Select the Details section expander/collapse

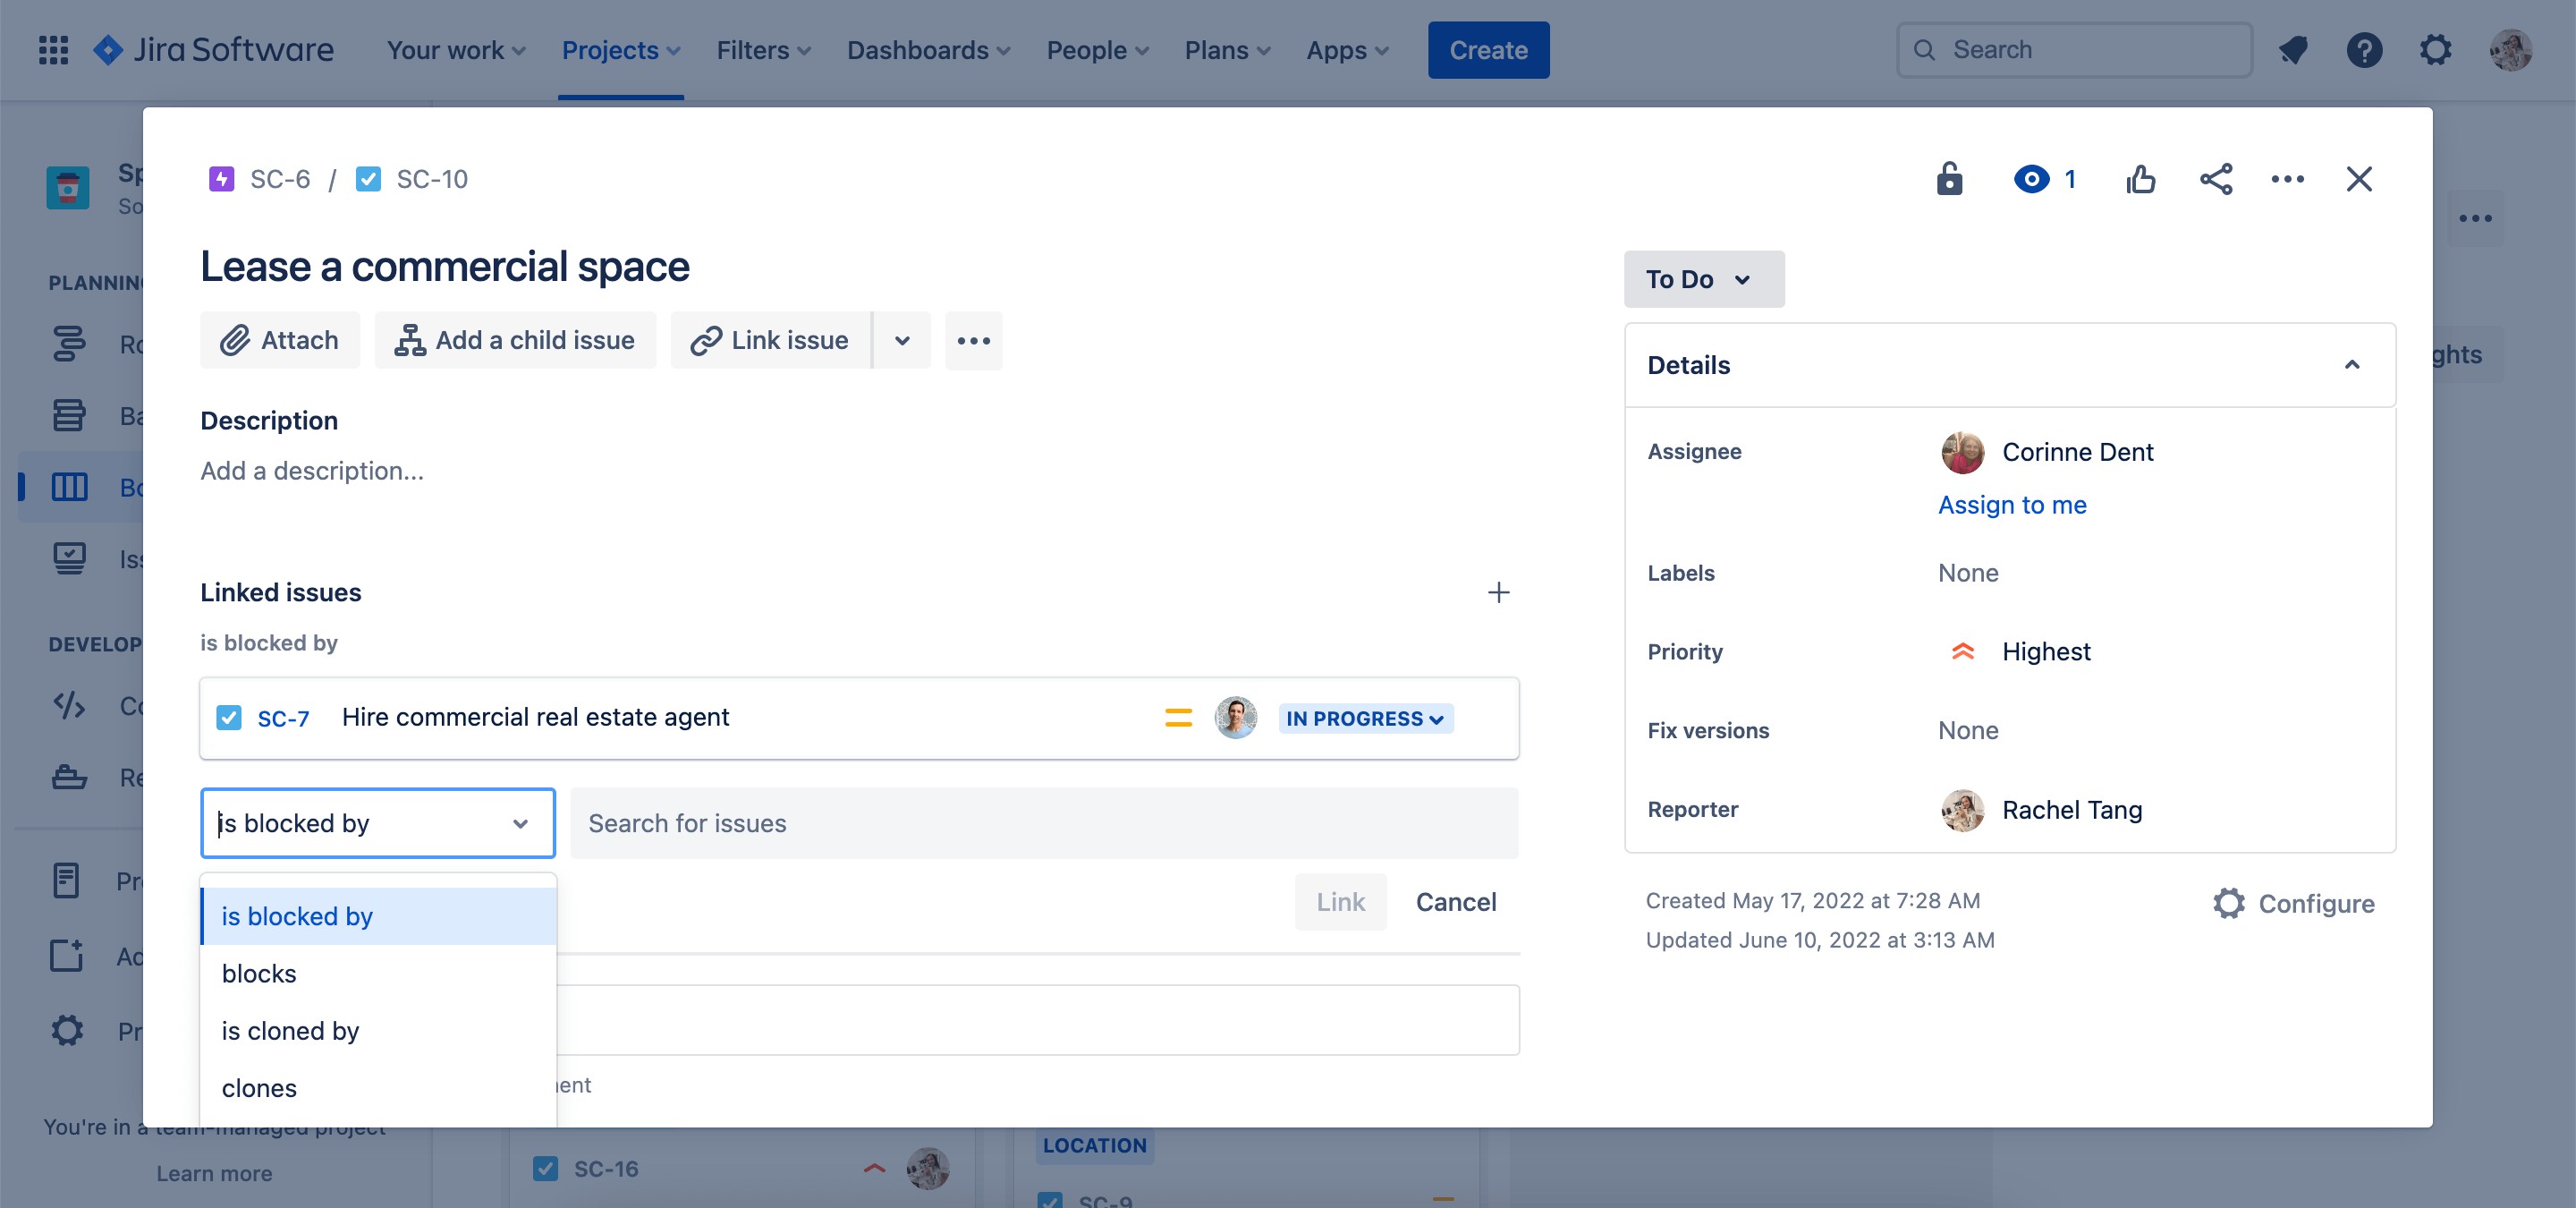coord(2352,365)
